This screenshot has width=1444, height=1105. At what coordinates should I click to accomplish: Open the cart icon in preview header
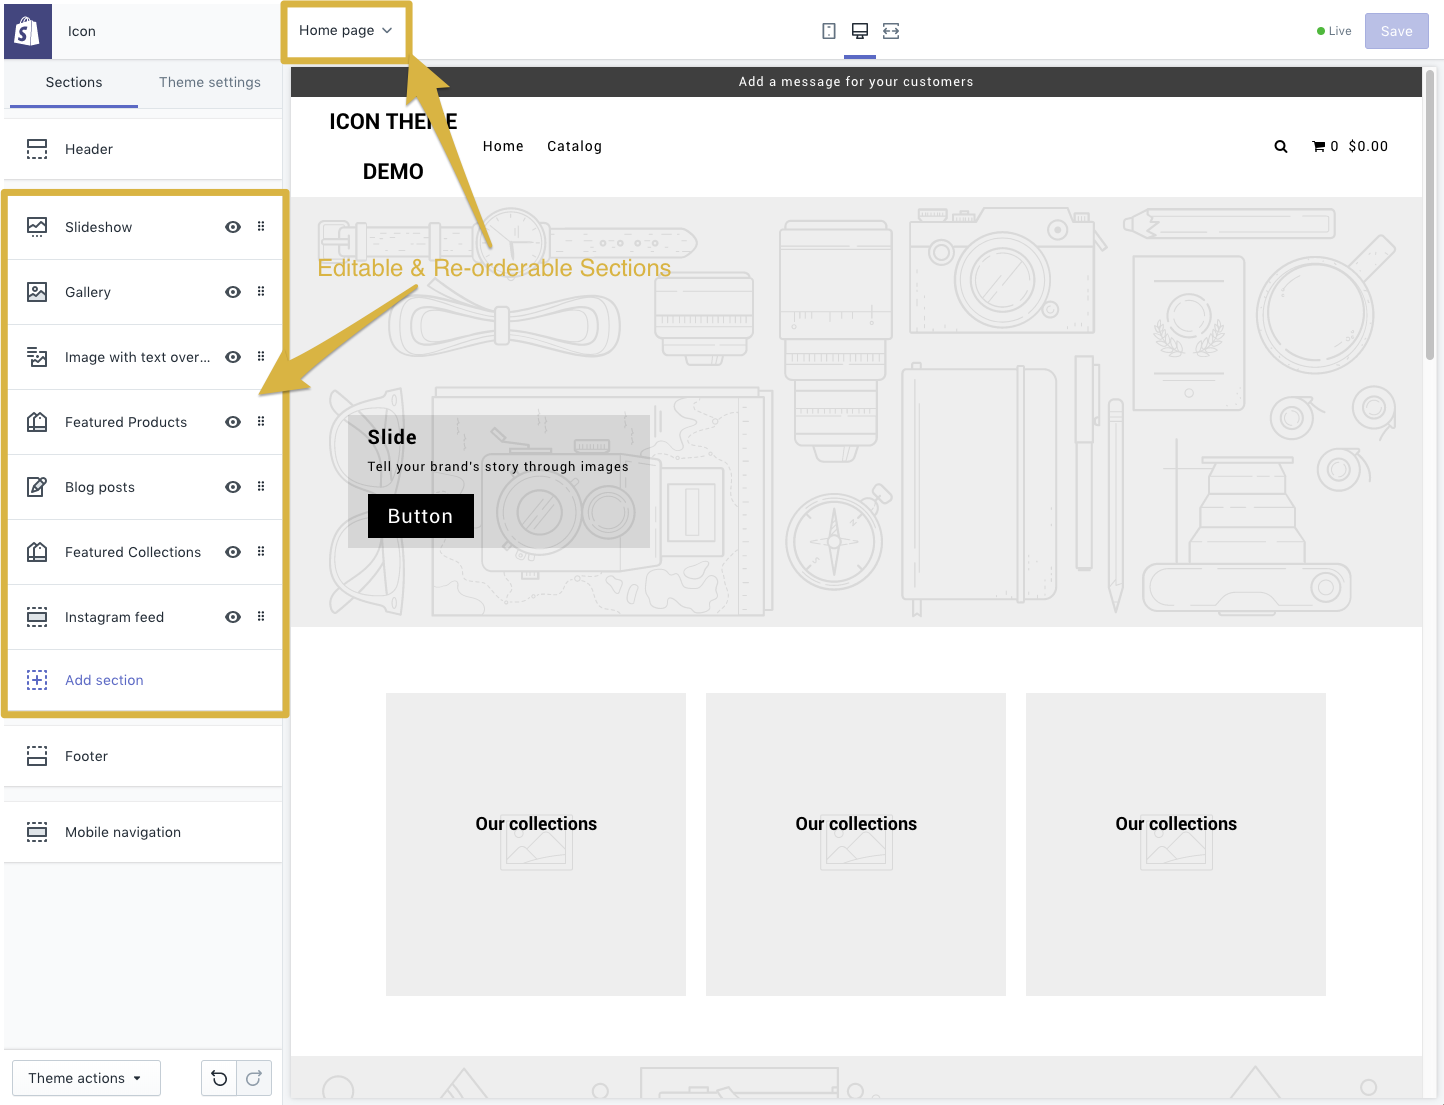[1318, 146]
